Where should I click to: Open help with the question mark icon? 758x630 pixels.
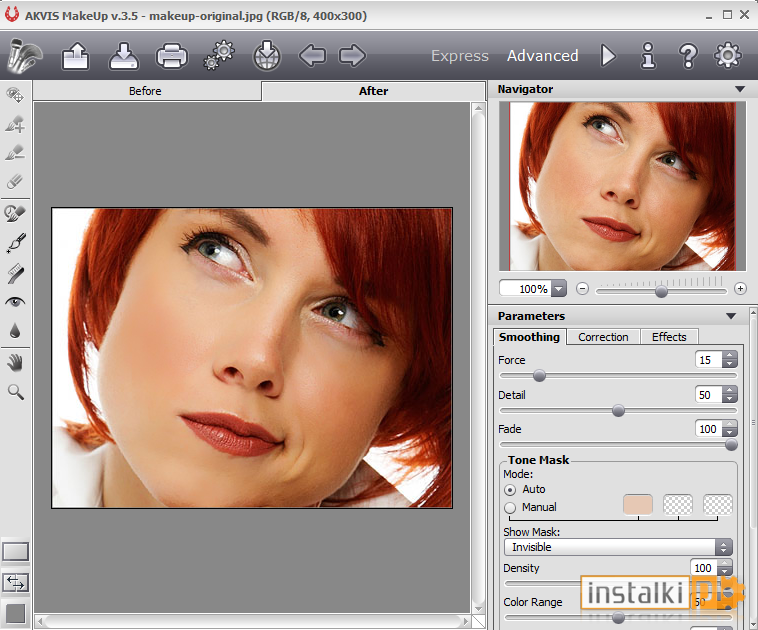click(688, 56)
